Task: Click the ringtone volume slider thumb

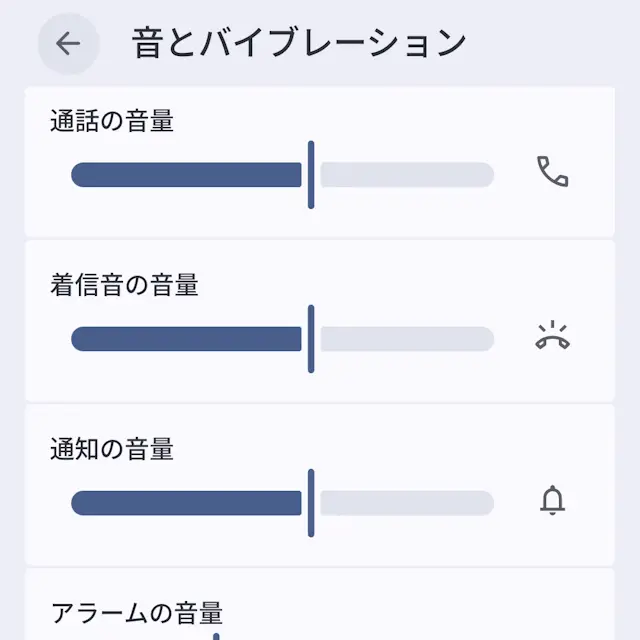Action: tap(311, 339)
